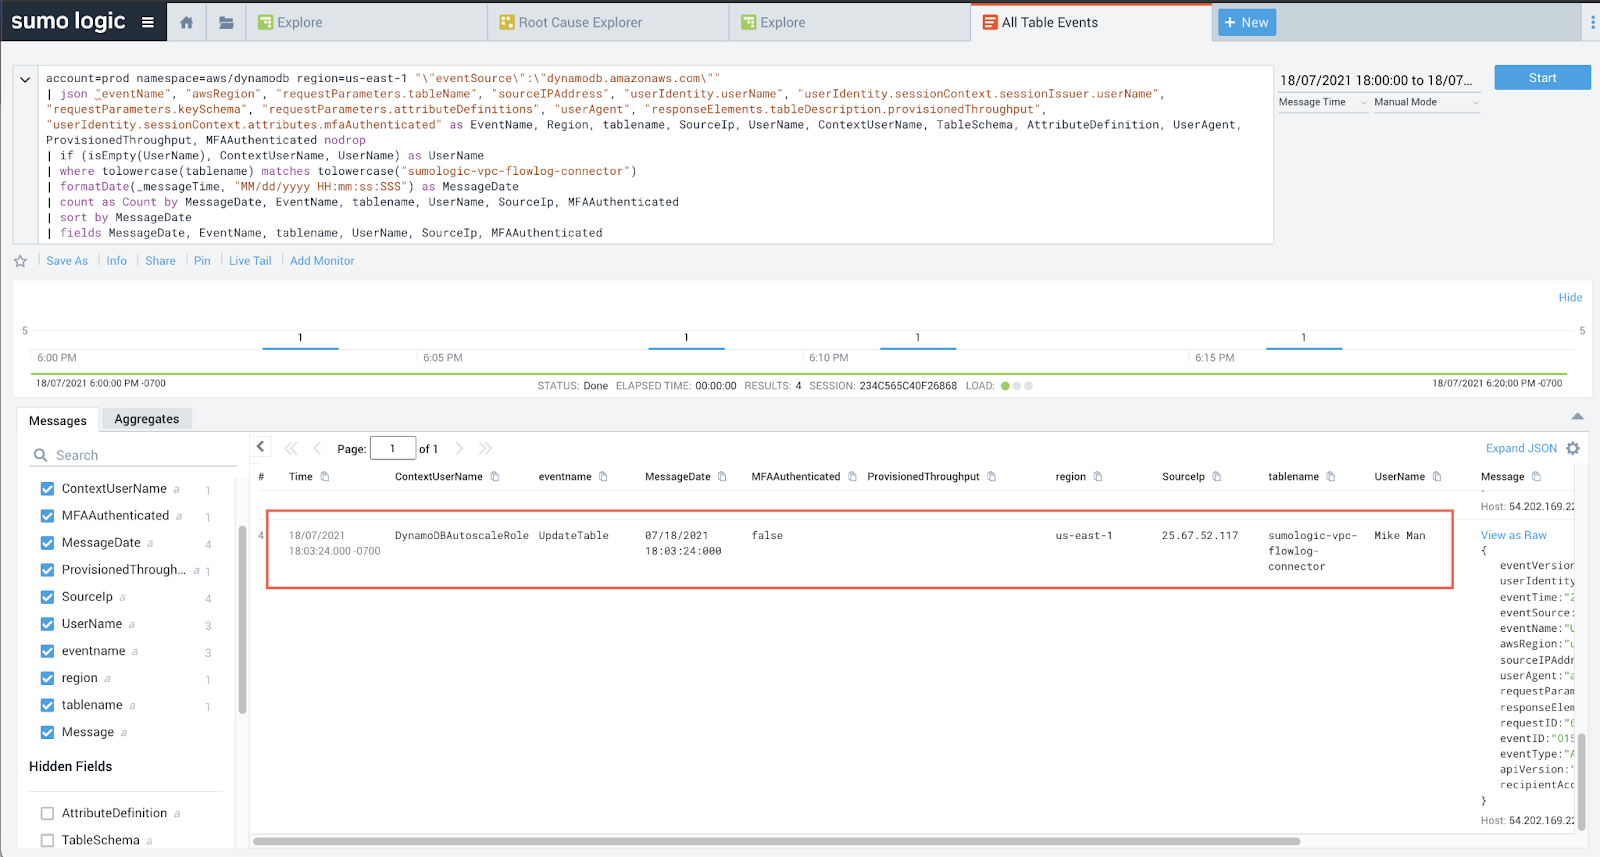This screenshot has width=1600, height=857.
Task: Click the Pin link
Action: [202, 261]
